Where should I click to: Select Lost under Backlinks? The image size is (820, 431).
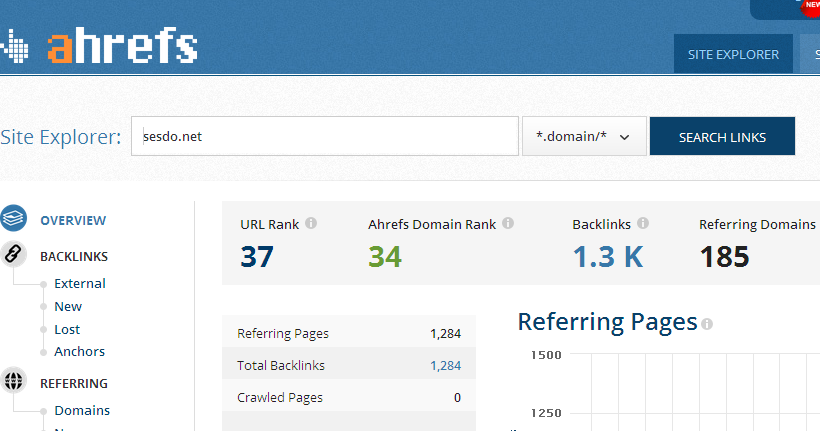point(67,330)
